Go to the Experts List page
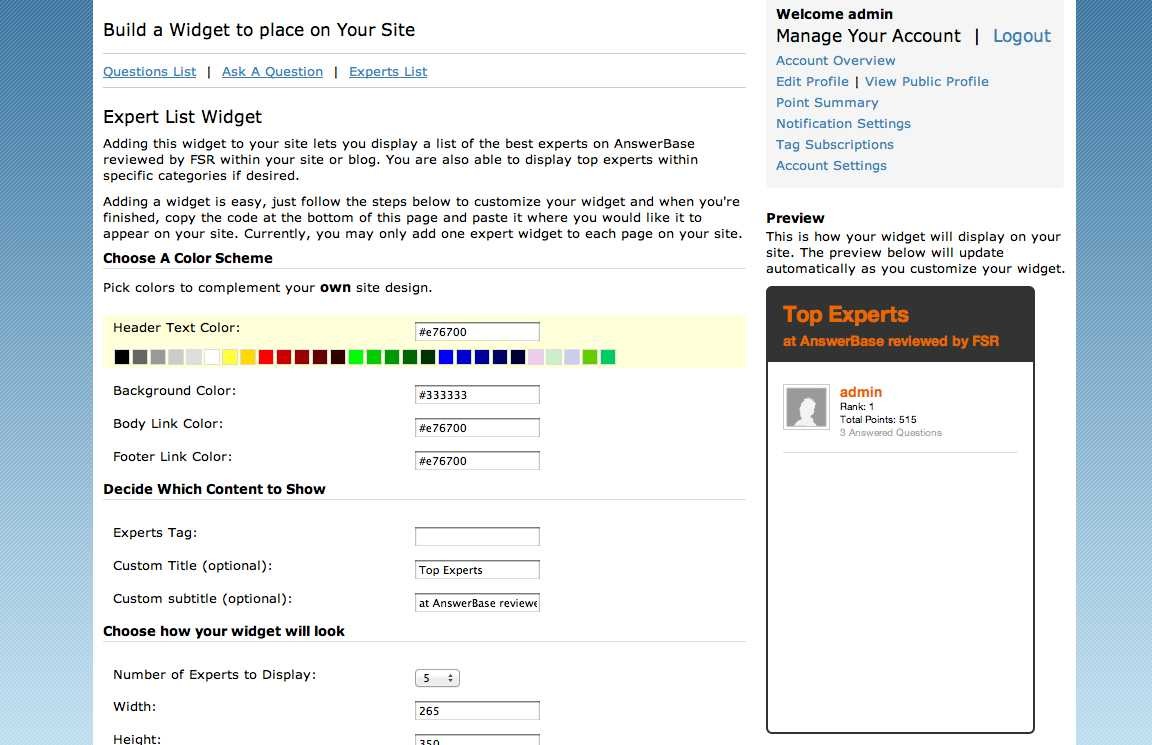 coord(388,71)
